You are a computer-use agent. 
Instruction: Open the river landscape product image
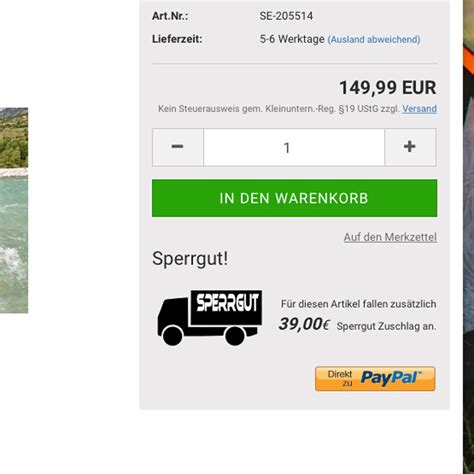[x=14, y=210]
